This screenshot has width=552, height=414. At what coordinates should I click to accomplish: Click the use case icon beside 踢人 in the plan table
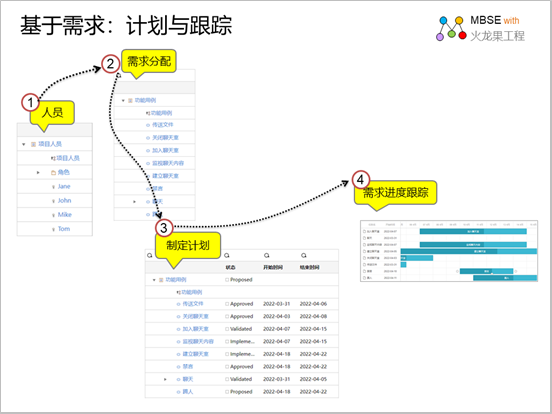click(178, 392)
